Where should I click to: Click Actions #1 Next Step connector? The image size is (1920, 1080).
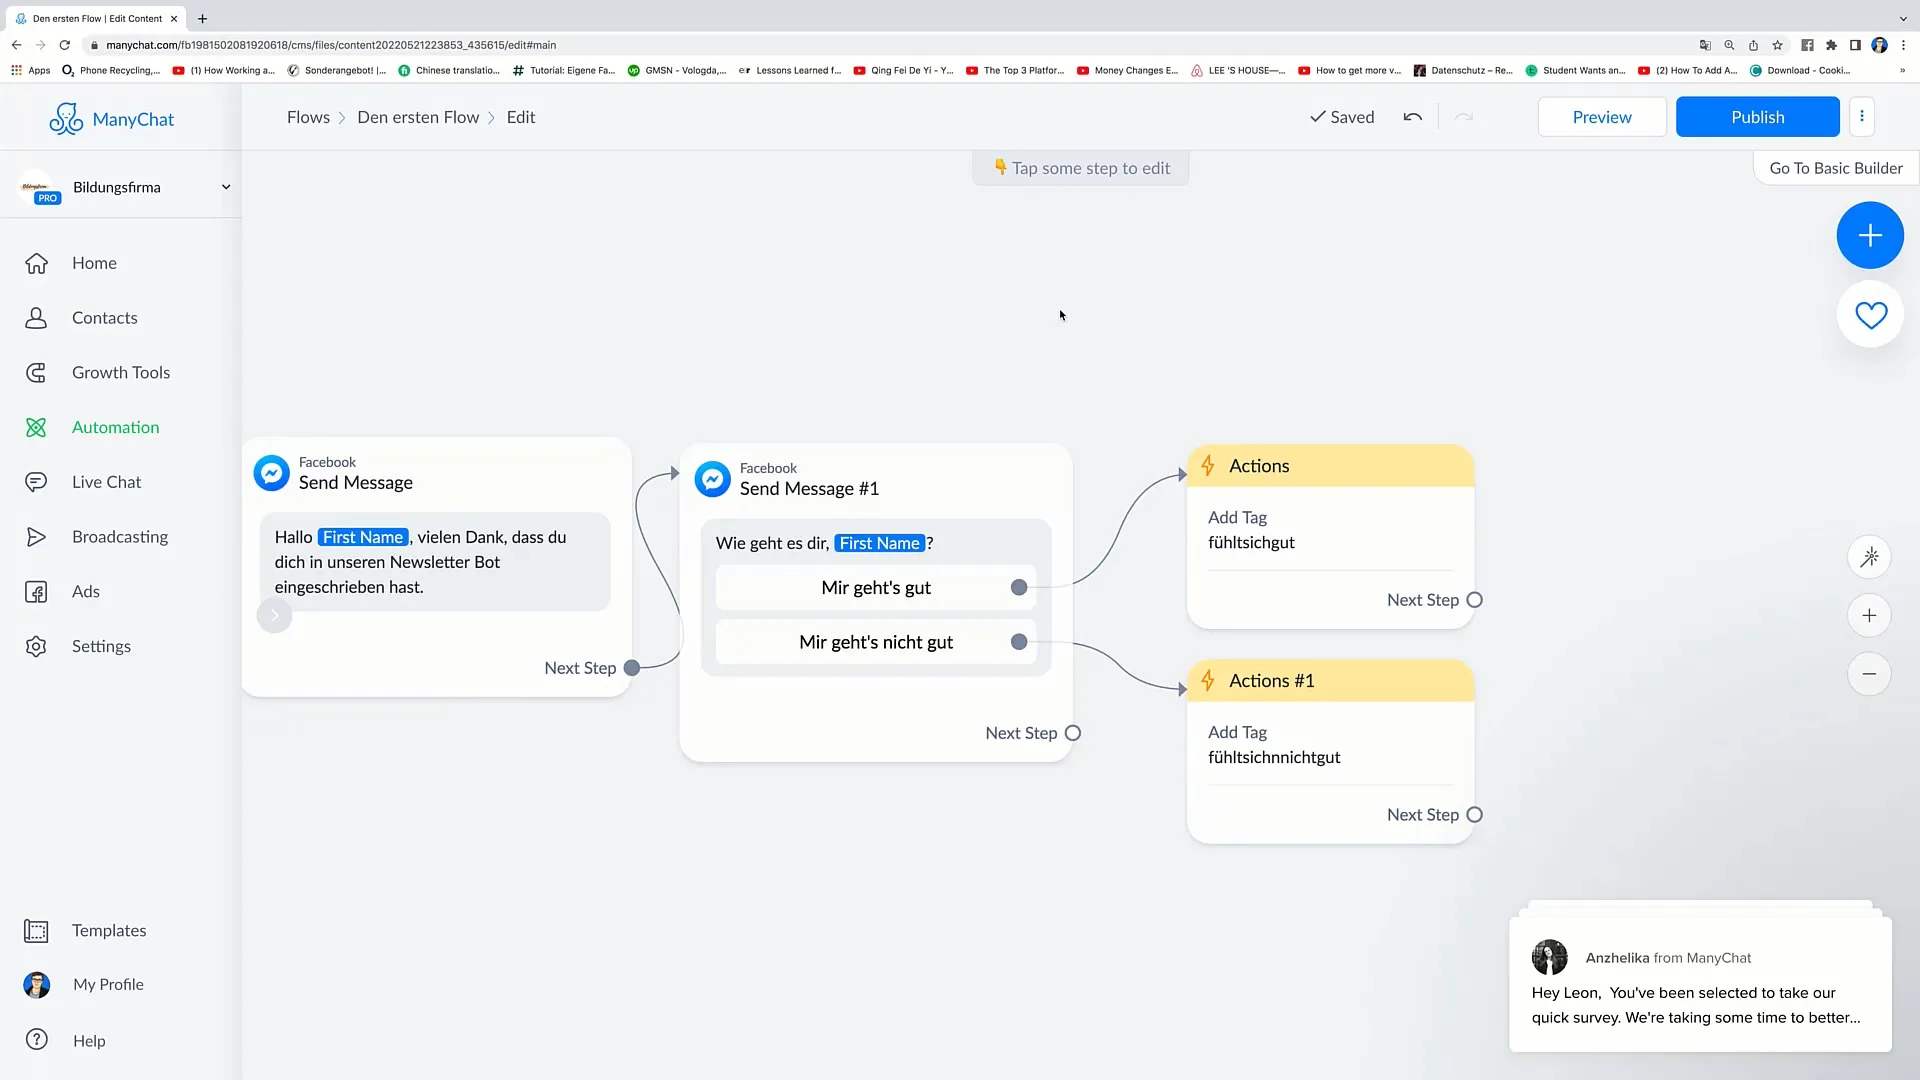tap(1474, 815)
